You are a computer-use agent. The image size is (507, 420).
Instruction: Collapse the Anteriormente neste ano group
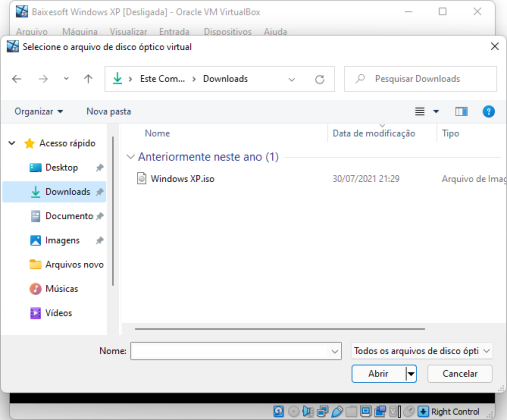pos(130,156)
